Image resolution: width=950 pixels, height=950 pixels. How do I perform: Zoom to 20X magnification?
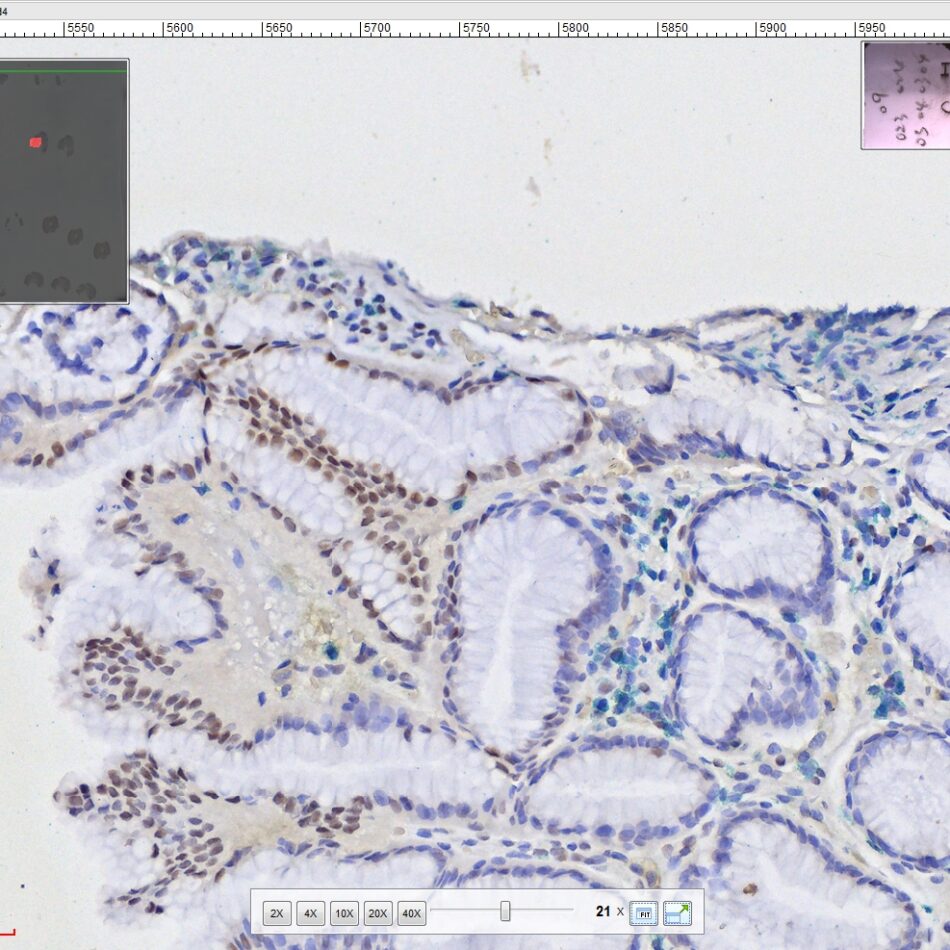(378, 913)
